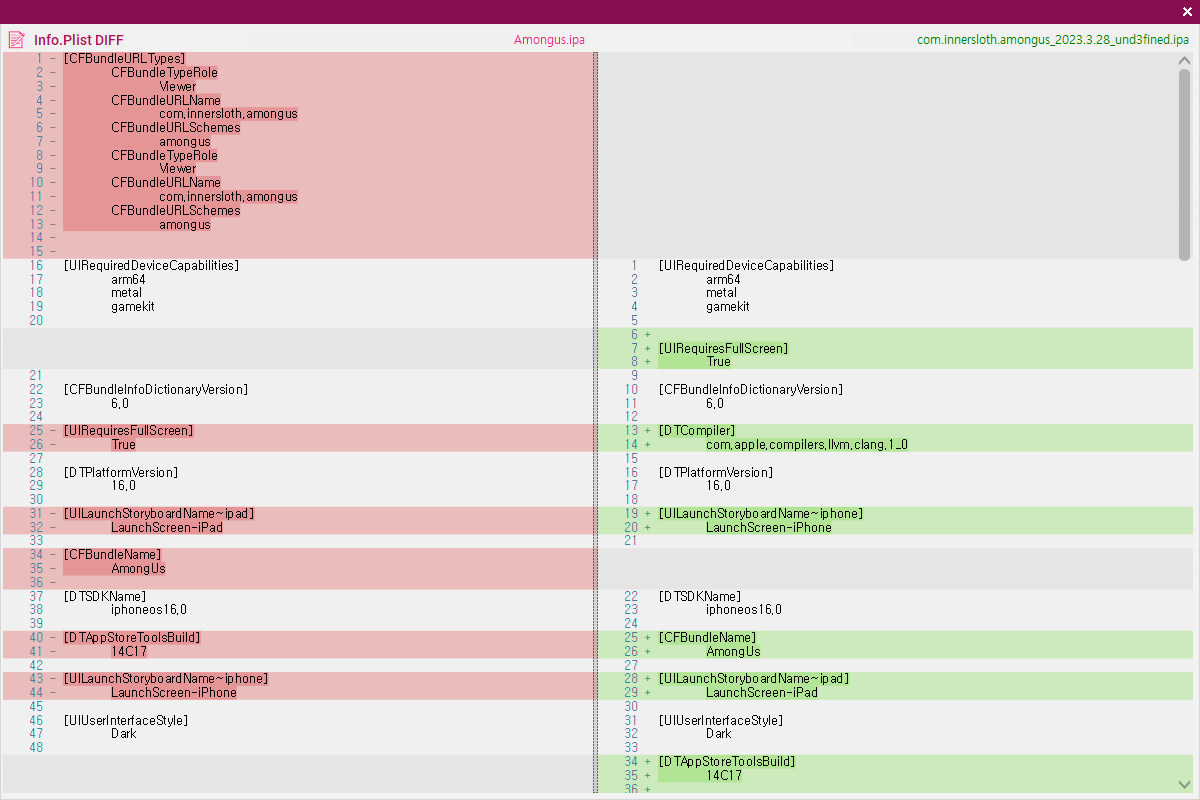The height and width of the screenshot is (800, 1200).
Task: Select added LaunchScreen-iPhone value on right
Action: pos(769,528)
